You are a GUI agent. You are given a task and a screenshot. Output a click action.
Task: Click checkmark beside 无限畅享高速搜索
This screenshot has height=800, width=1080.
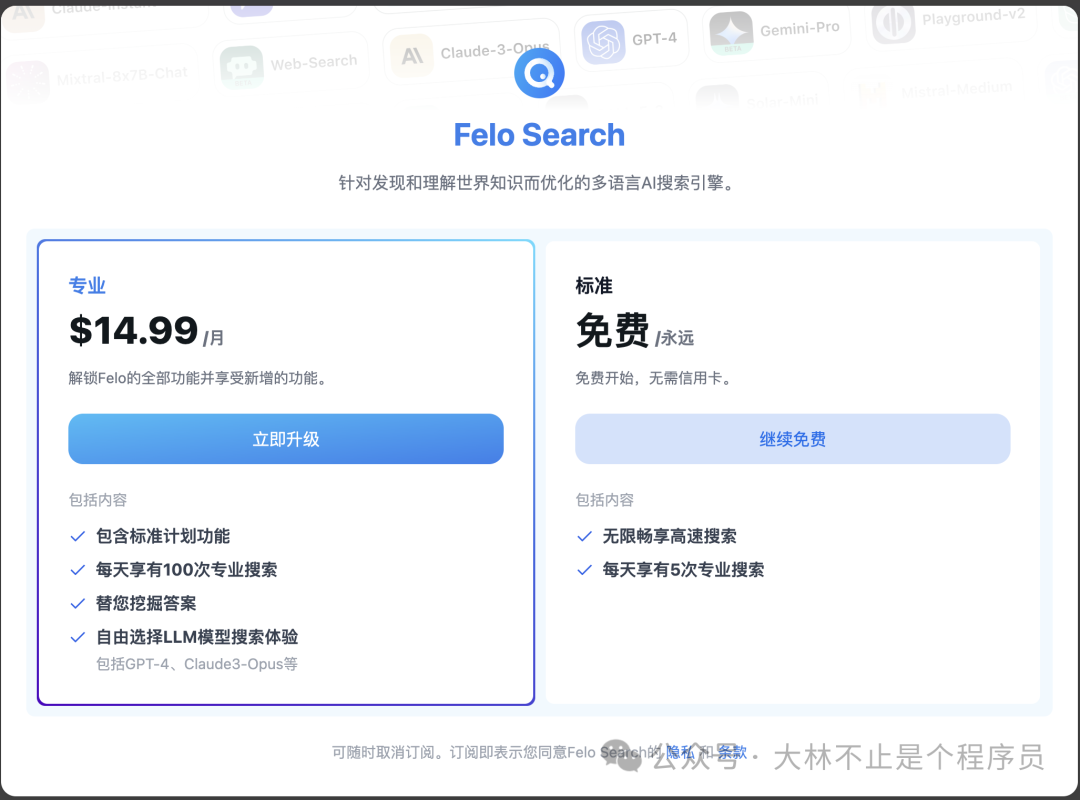click(x=585, y=536)
